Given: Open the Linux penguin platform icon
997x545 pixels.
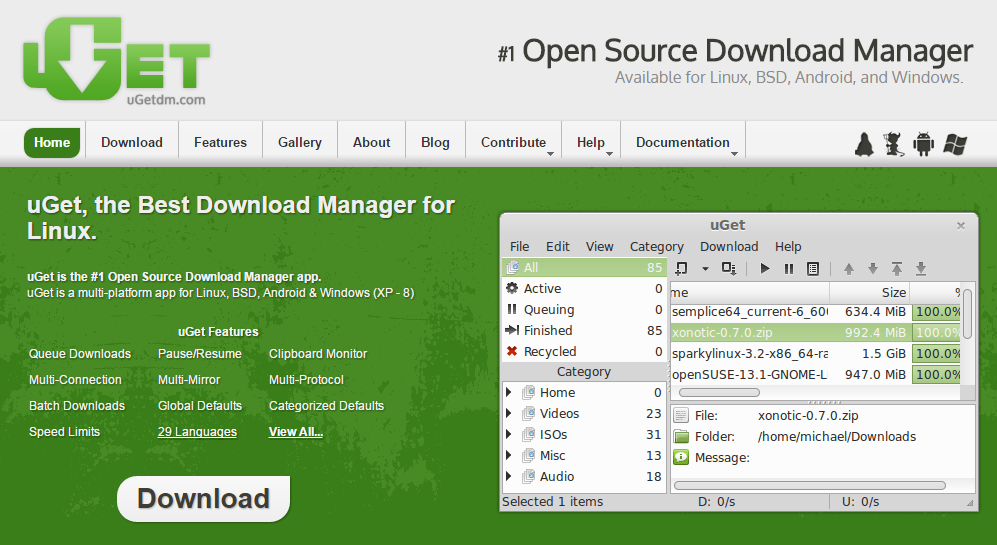Looking at the screenshot, I should (863, 144).
